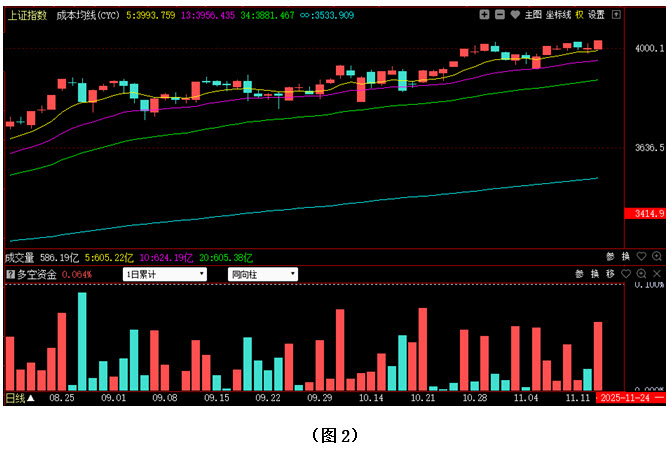Click the heart favorite icon in top toolbar
The height and width of the screenshot is (456, 671).
point(514,15)
